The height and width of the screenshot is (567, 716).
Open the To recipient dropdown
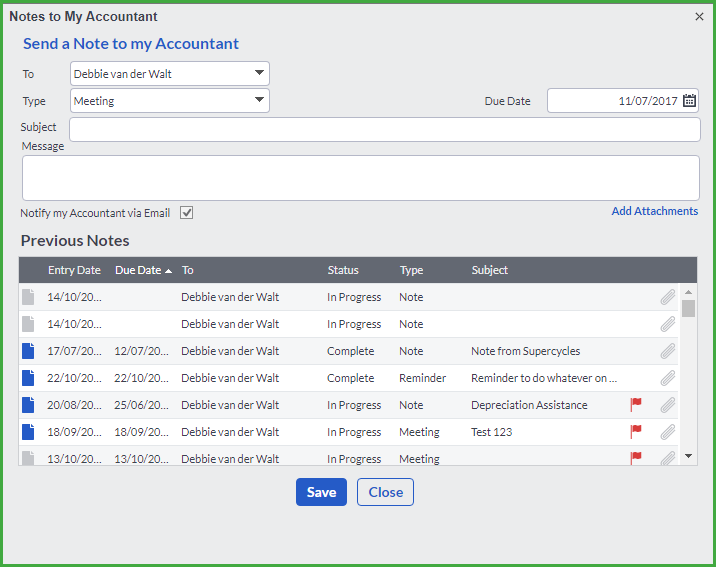[170, 74]
